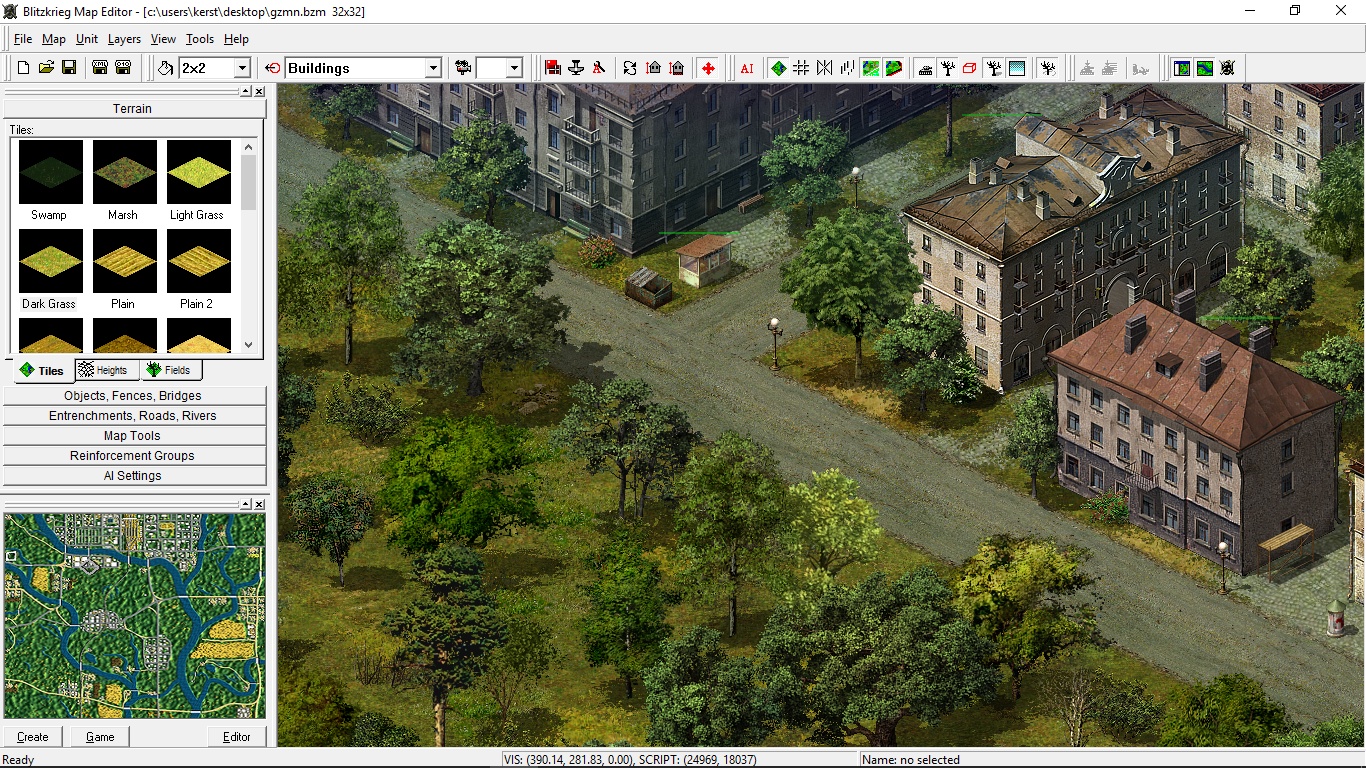This screenshot has width=1366, height=768.
Task: Switch to the Tiles tab
Action: point(42,370)
